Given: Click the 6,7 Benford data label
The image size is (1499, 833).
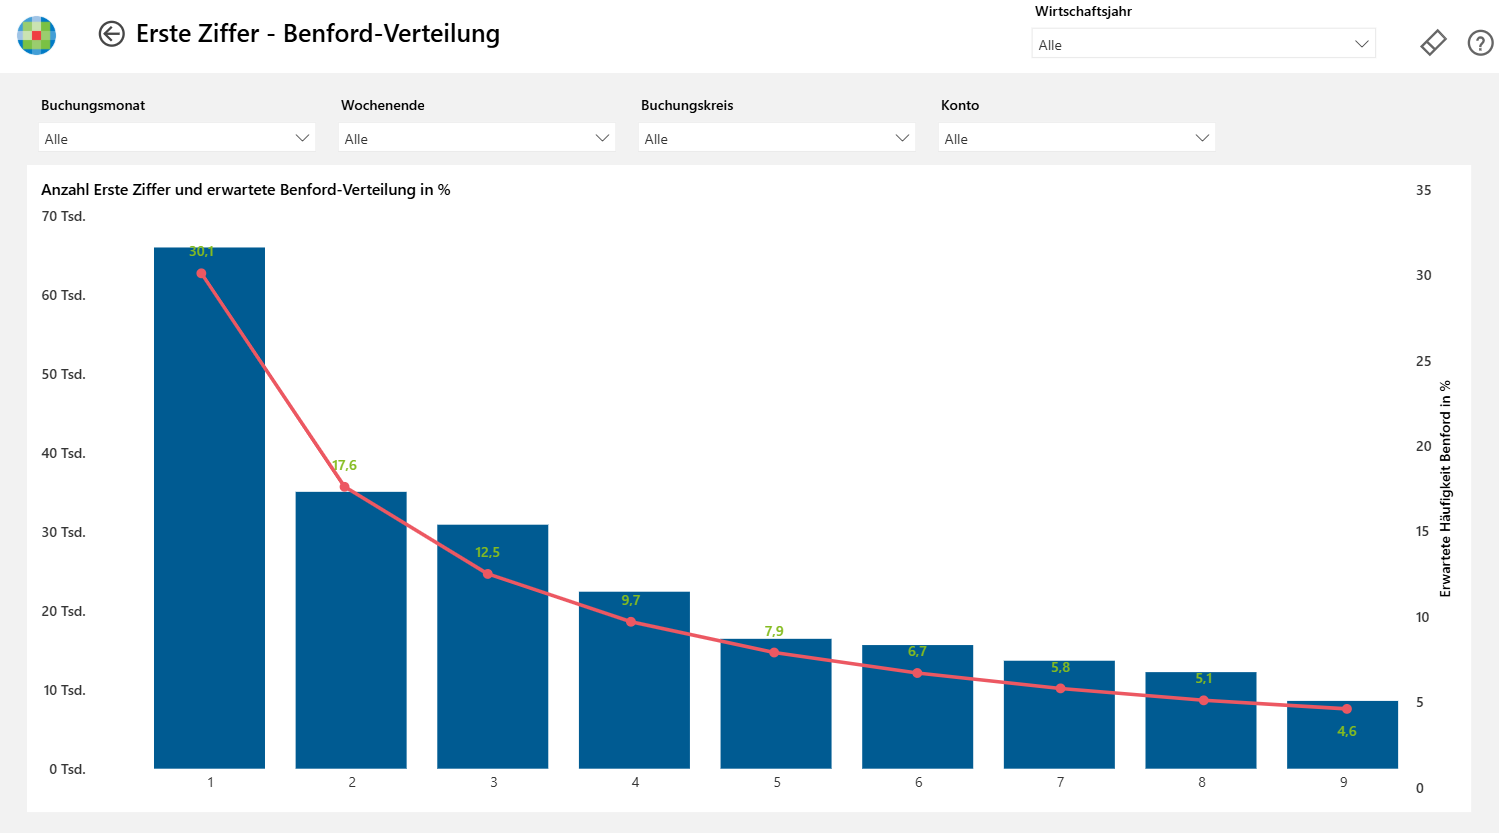Looking at the screenshot, I should tap(917, 651).
